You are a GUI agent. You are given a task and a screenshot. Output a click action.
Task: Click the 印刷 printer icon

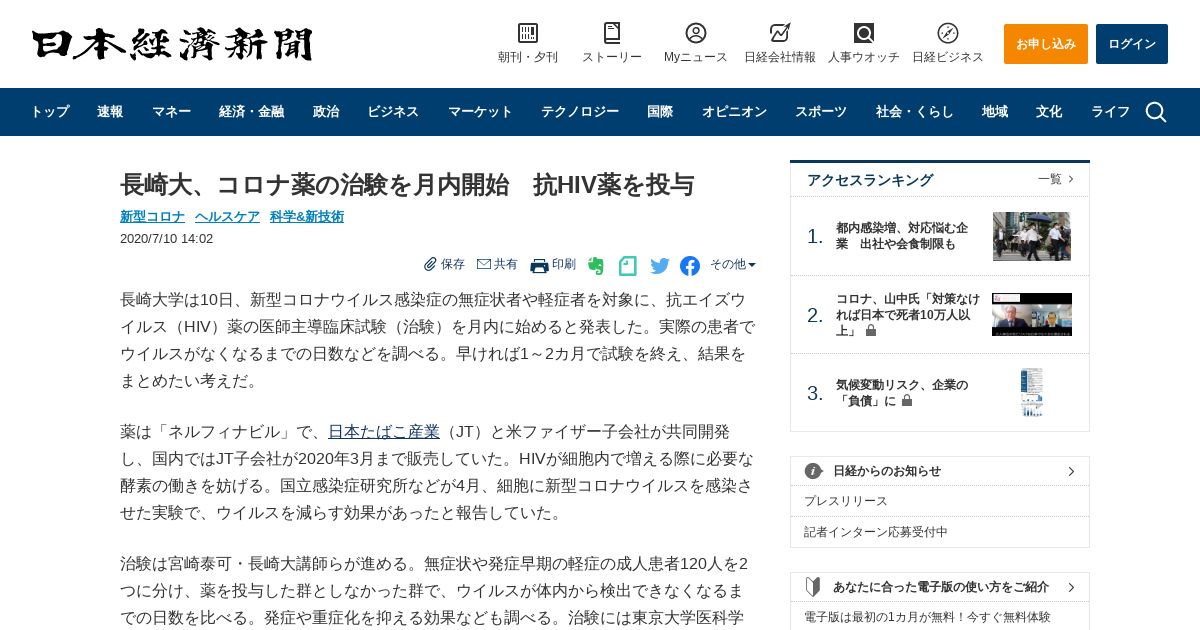[539, 265]
